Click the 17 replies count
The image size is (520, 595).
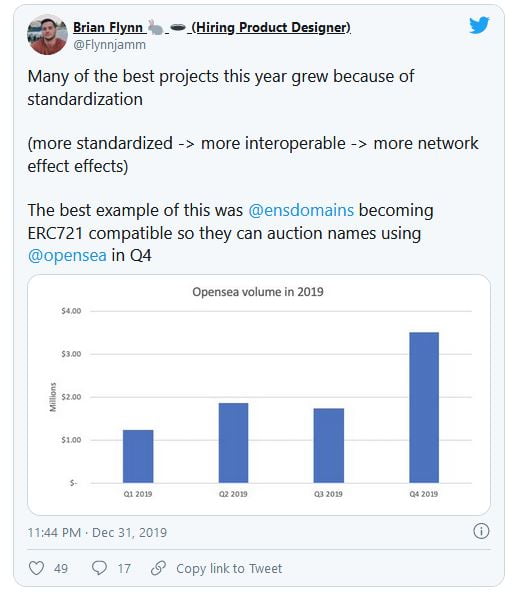pos(124,568)
